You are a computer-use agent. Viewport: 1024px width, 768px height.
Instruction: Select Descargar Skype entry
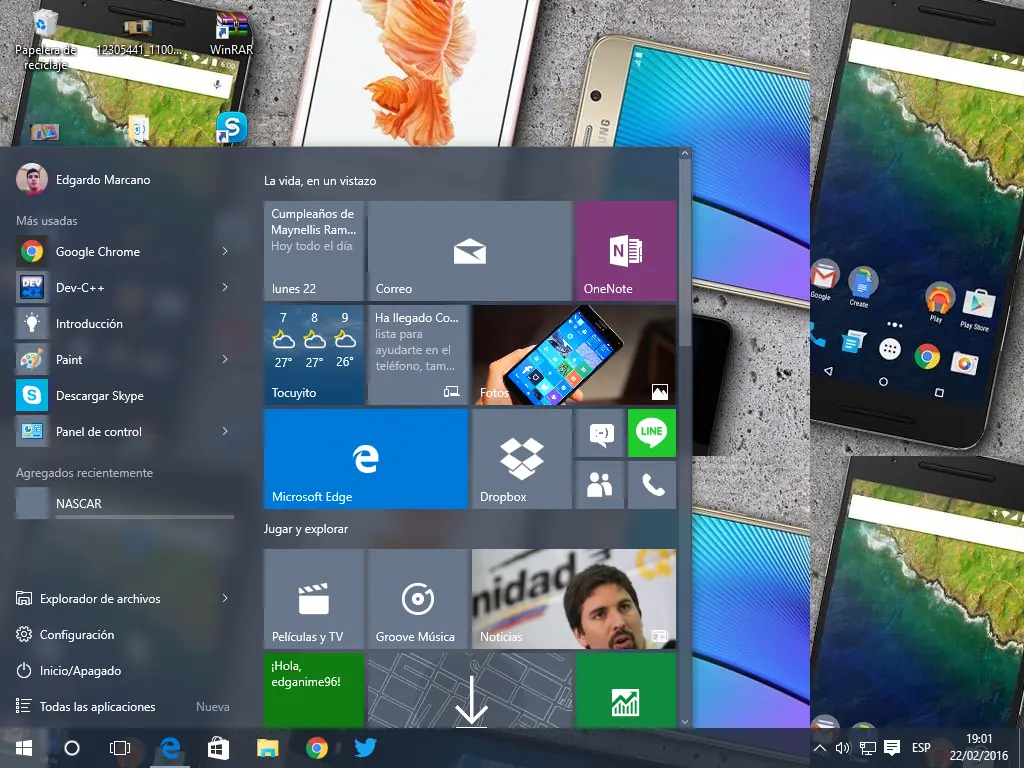pos(124,396)
